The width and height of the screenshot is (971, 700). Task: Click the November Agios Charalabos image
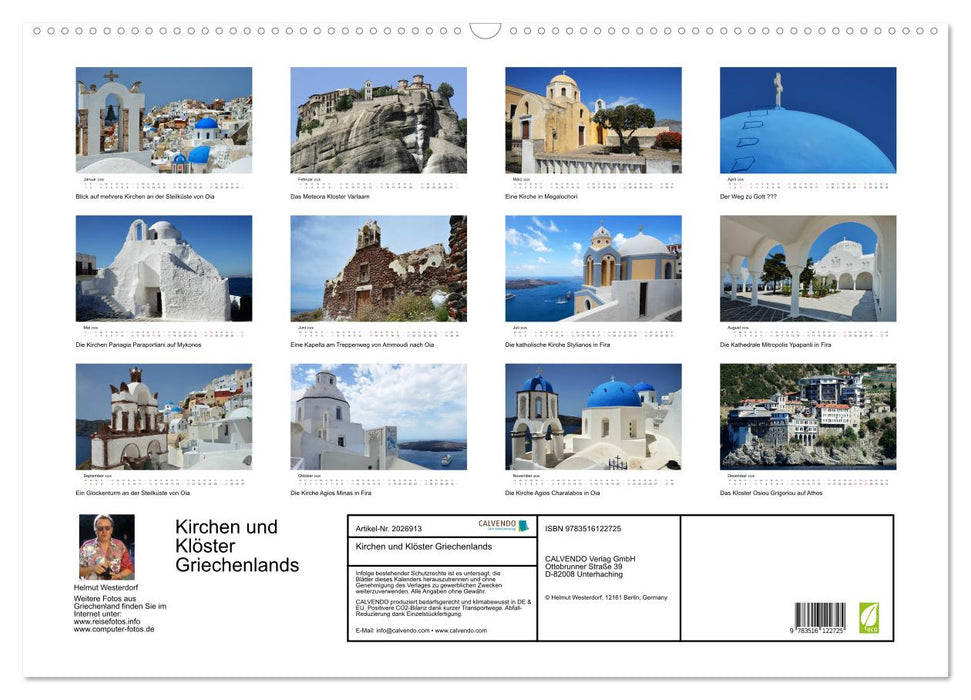click(x=592, y=417)
